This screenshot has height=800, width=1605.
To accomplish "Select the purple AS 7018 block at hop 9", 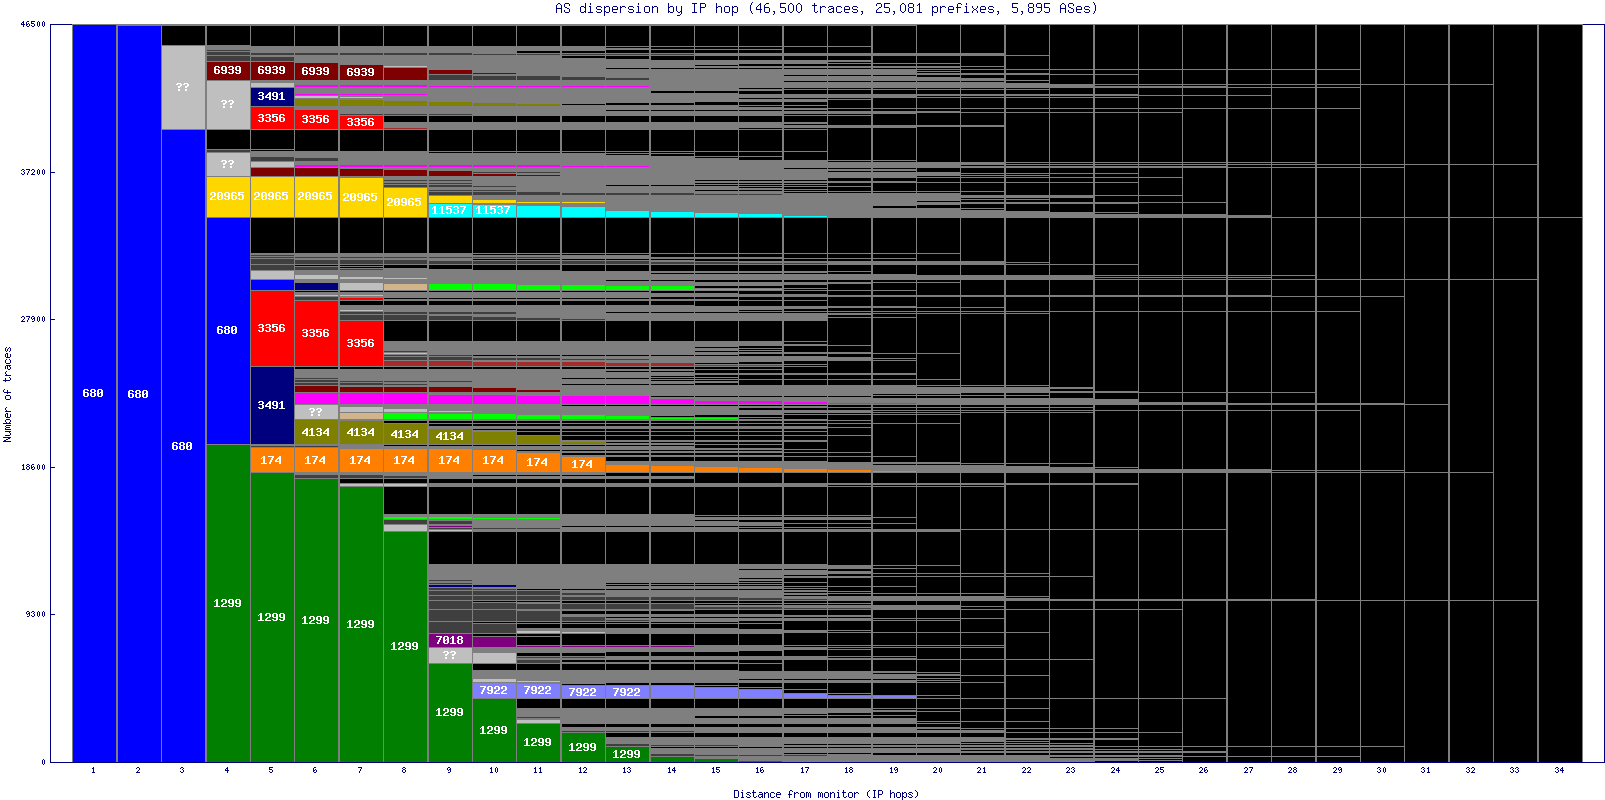I will [x=450, y=640].
